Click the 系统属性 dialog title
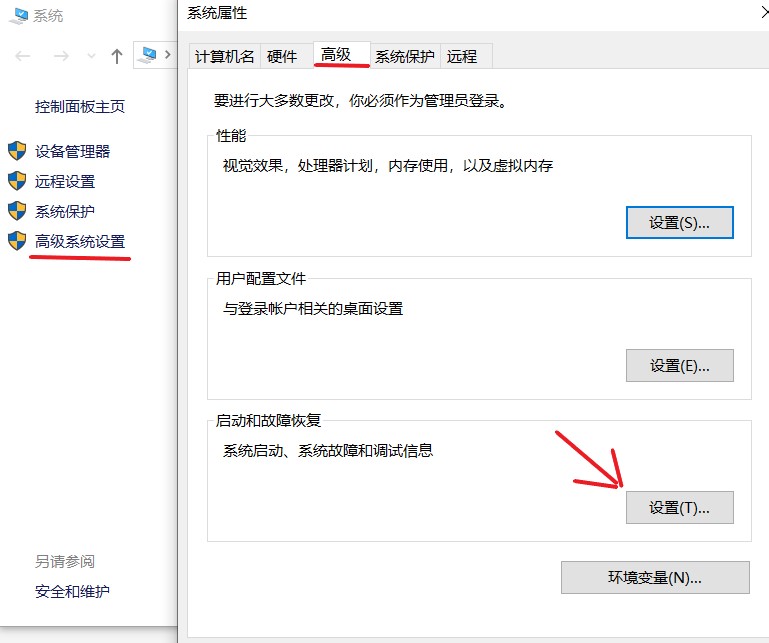The height and width of the screenshot is (643, 769). 217,13
